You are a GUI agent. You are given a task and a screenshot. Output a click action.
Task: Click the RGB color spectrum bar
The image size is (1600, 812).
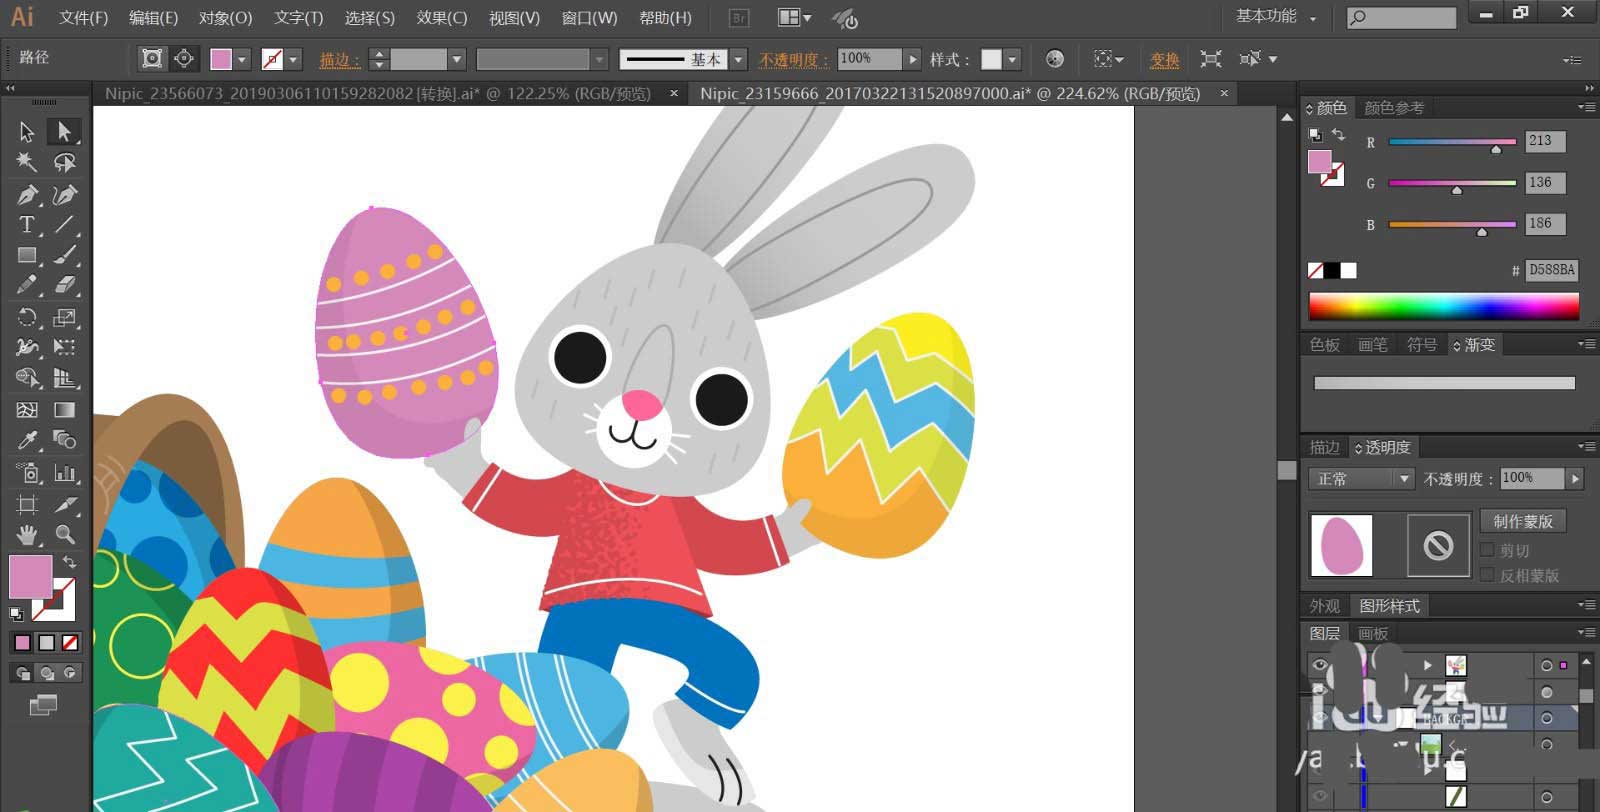click(1443, 306)
